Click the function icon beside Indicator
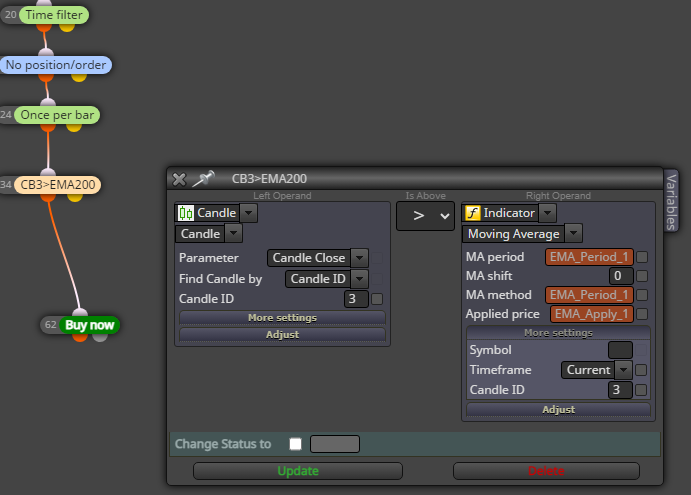691x495 pixels. (x=472, y=213)
